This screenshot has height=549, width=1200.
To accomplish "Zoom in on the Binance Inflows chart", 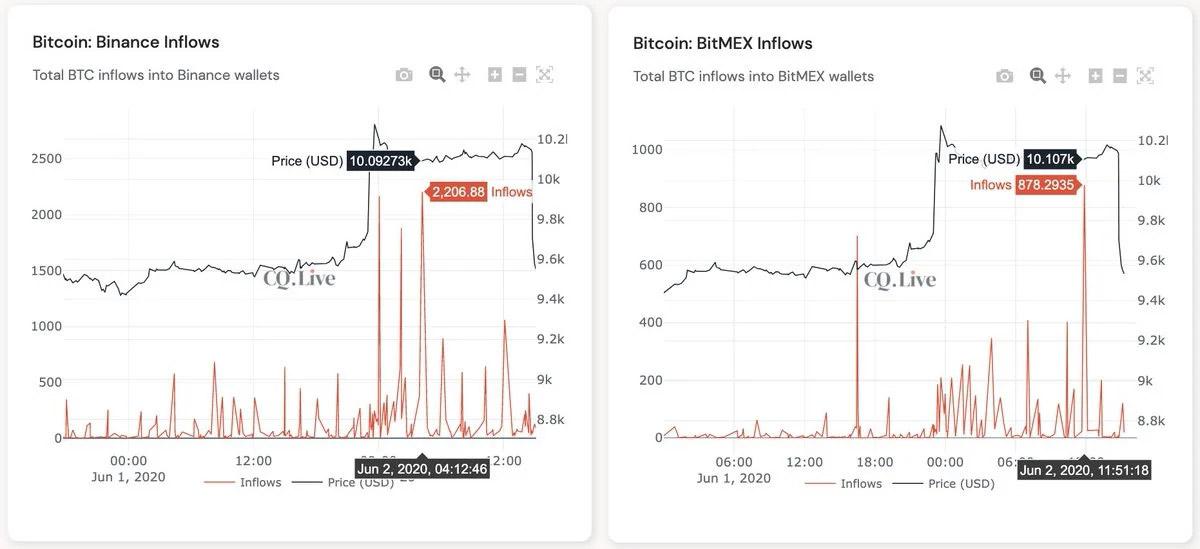I will [495, 75].
